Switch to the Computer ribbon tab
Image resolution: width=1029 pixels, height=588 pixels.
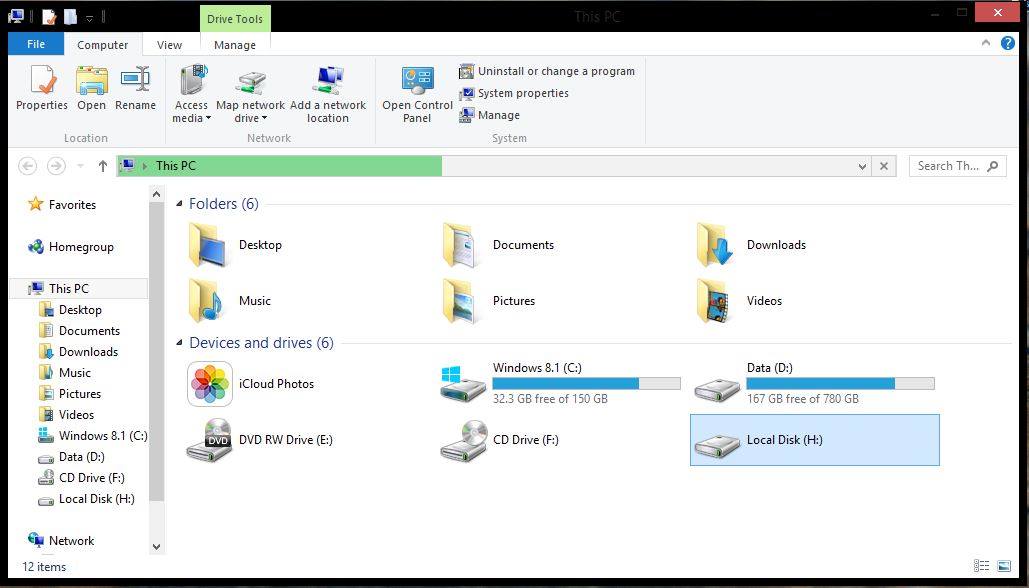click(x=102, y=45)
